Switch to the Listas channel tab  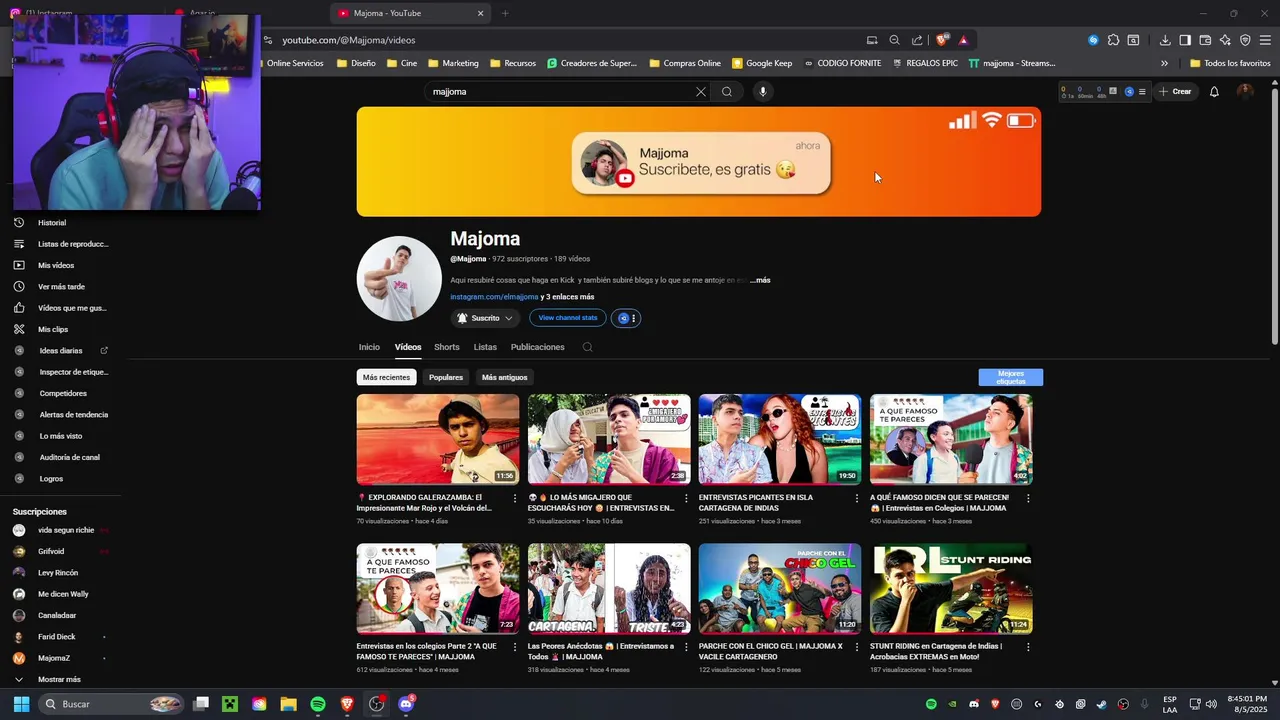point(485,347)
